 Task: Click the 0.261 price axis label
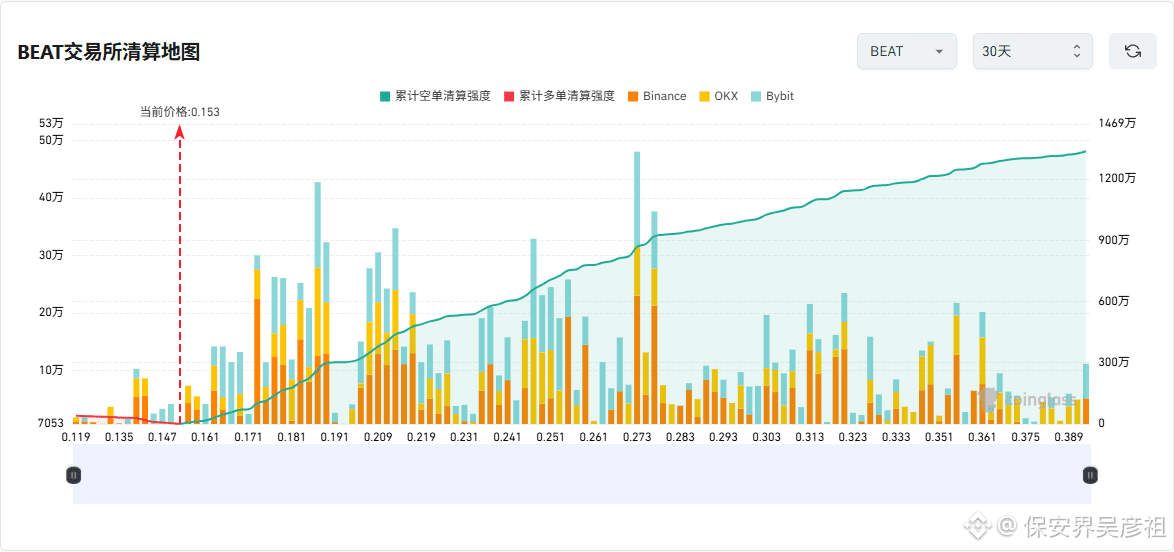coord(594,437)
